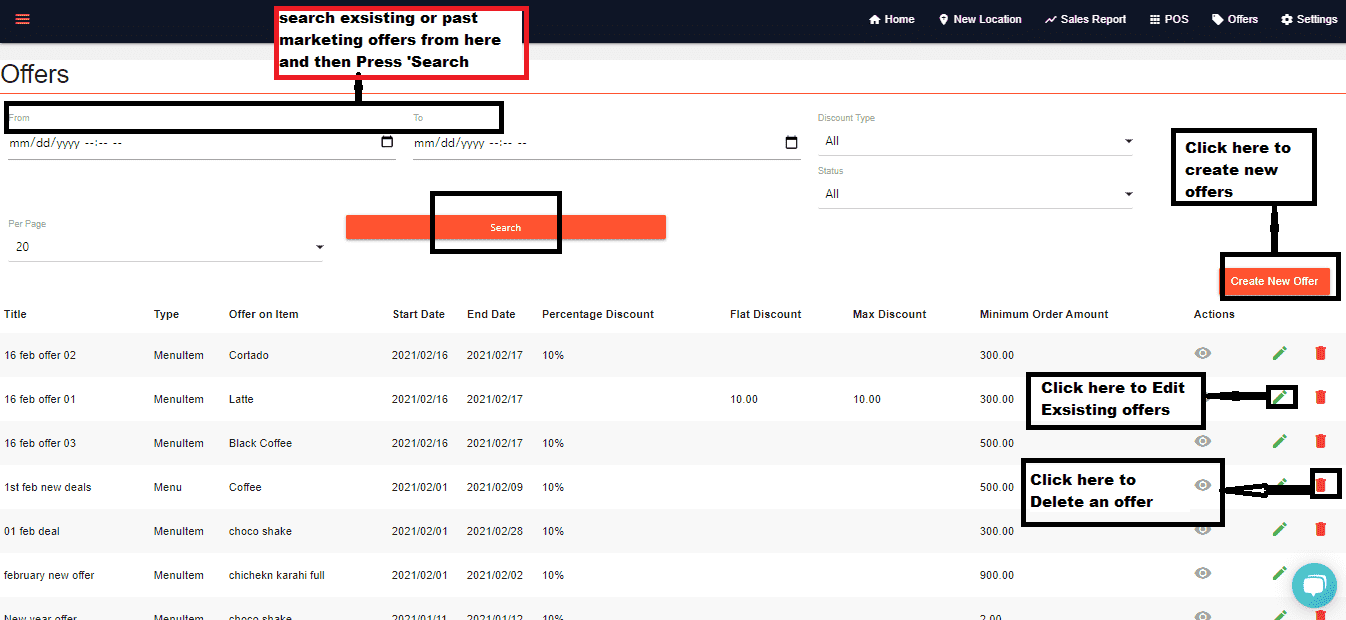Viewport: 1346px width, 620px height.
Task: Click the Title column header
Action: pos(15,314)
